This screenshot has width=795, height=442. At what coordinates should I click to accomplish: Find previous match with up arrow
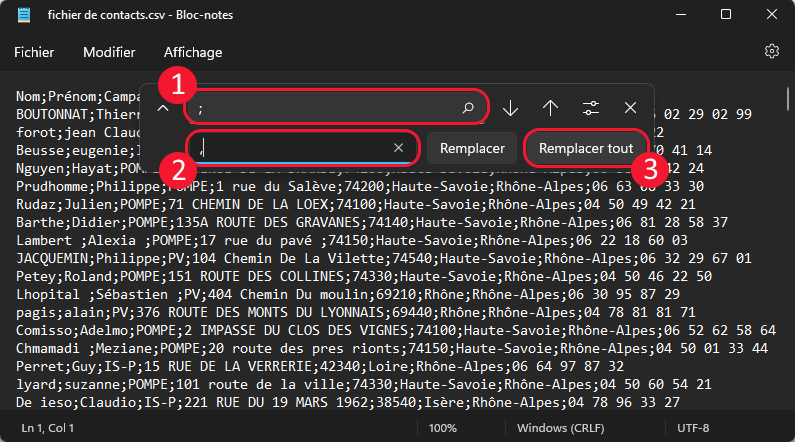[x=550, y=108]
